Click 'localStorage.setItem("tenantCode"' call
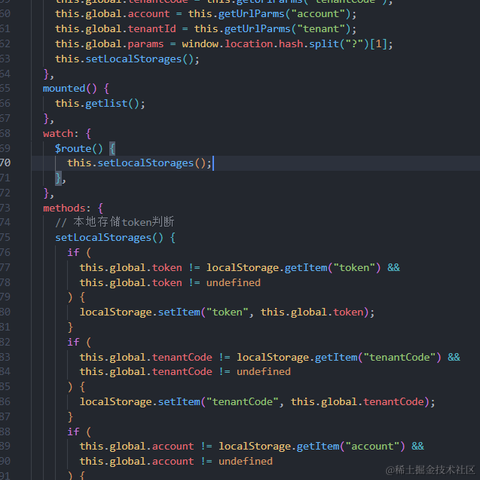480x480 pixels. pos(179,402)
